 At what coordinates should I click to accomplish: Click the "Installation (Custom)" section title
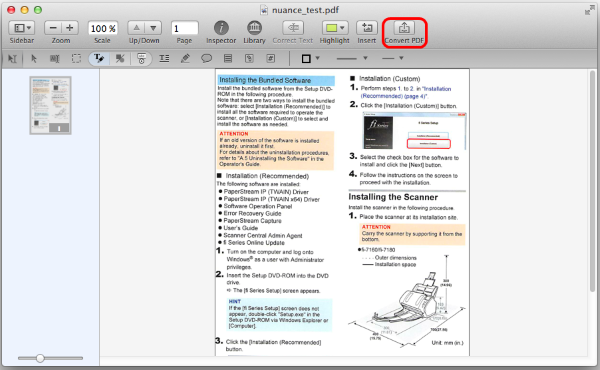[390, 78]
